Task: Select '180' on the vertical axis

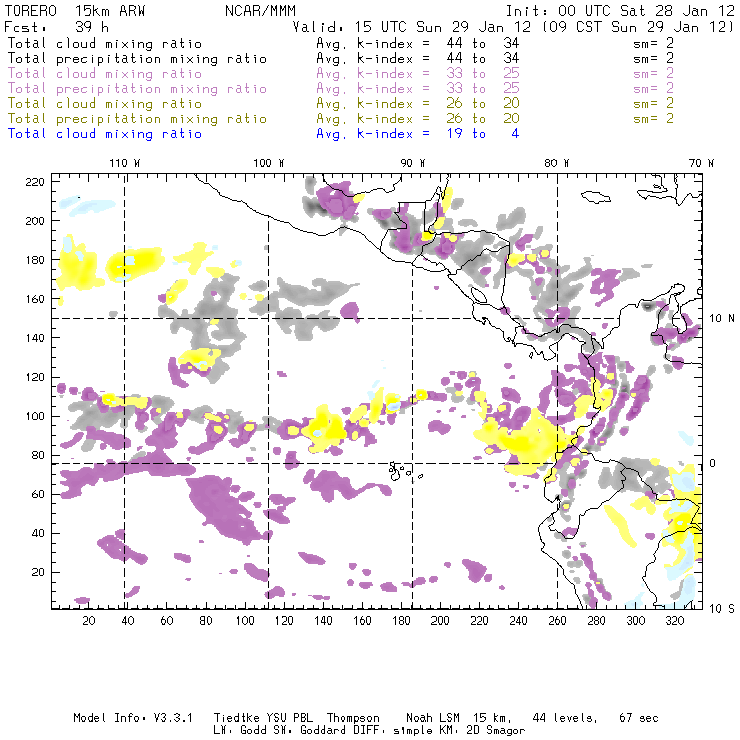Action: pyautogui.click(x=35, y=260)
